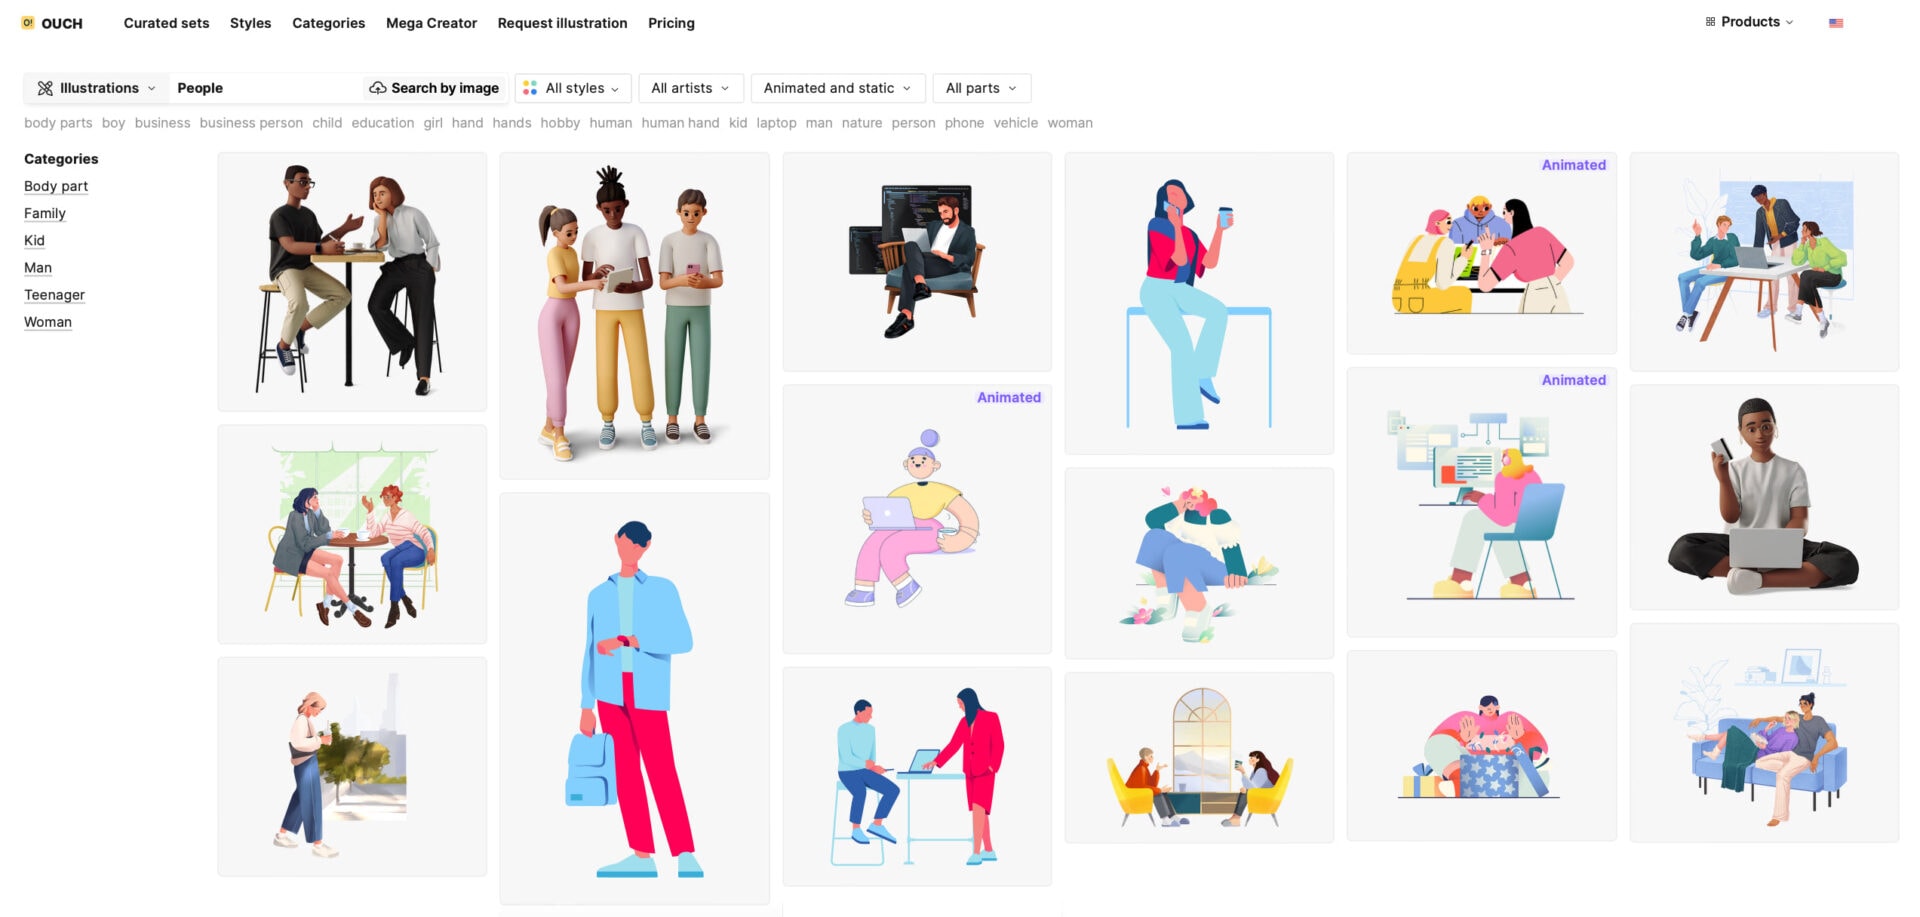This screenshot has width=1920, height=917.
Task: Select the Teenager category link
Action: coord(54,294)
